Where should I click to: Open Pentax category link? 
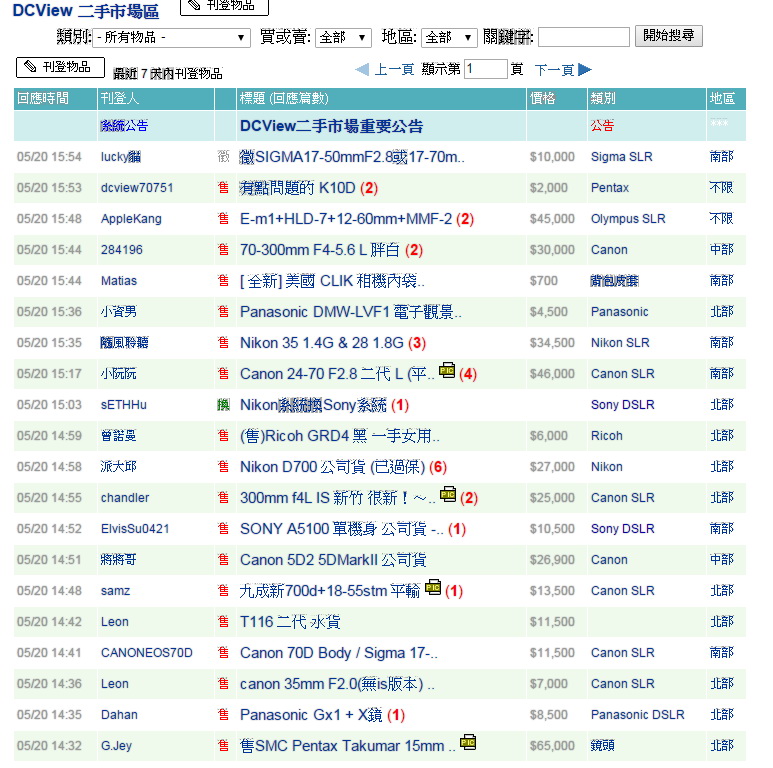(x=610, y=188)
